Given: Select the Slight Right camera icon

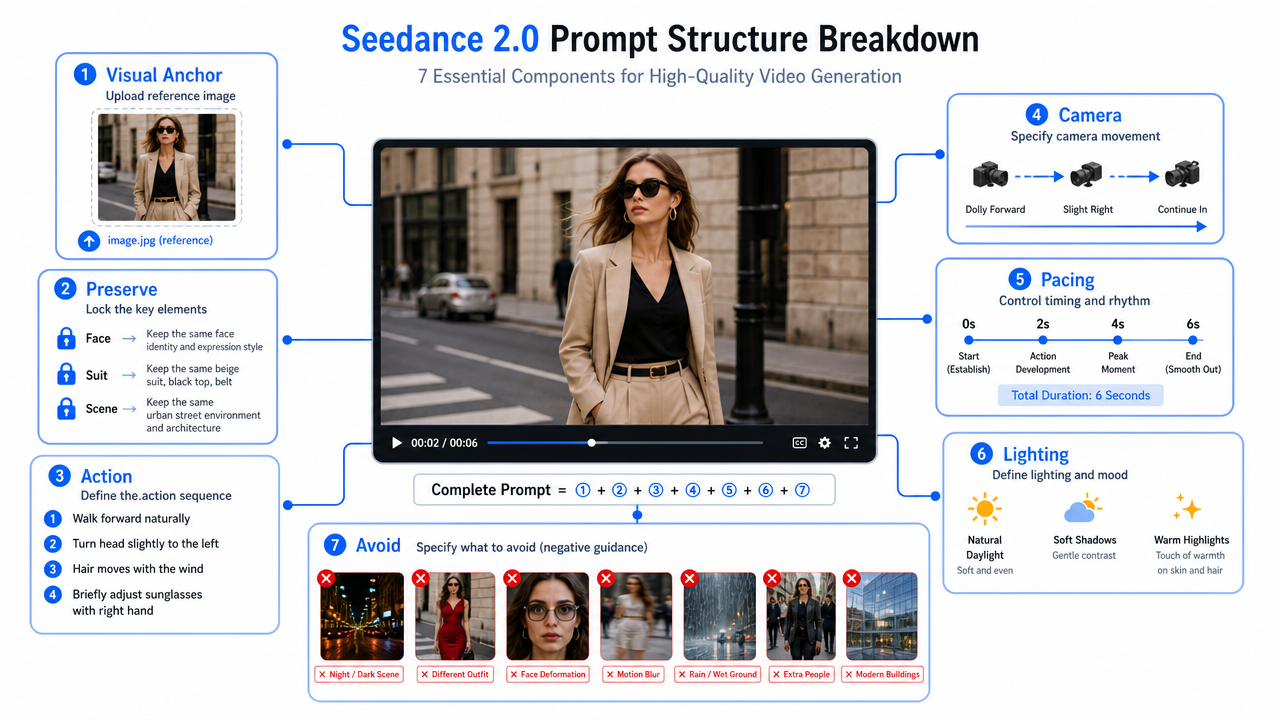Looking at the screenshot, I should (x=1087, y=176).
